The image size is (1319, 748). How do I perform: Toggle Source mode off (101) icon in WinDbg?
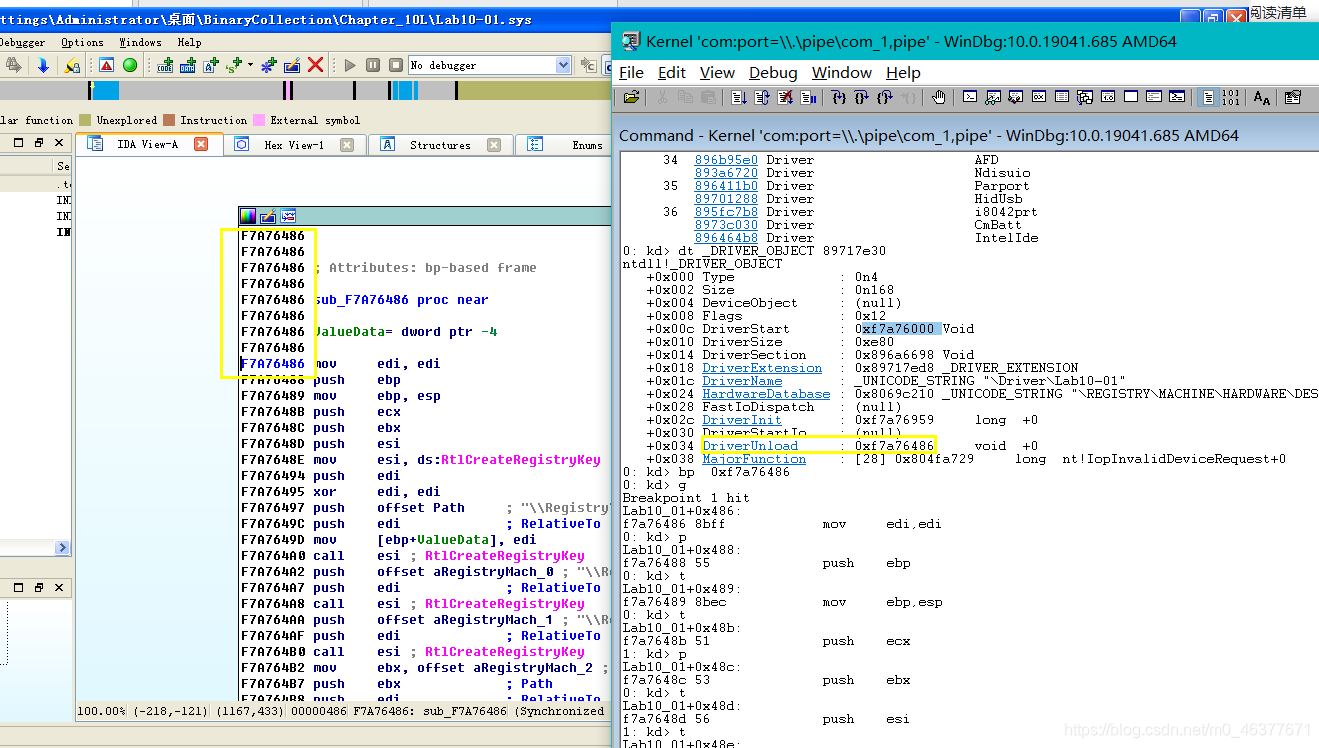click(x=1231, y=97)
